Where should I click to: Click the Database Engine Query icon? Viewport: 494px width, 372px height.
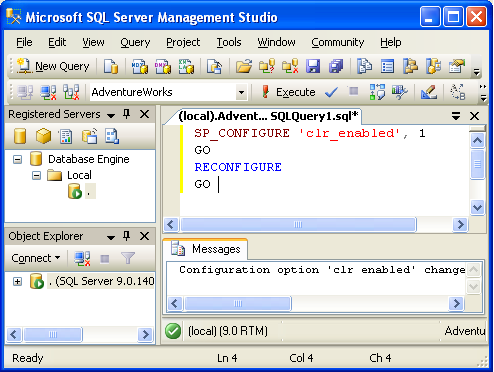[111, 66]
